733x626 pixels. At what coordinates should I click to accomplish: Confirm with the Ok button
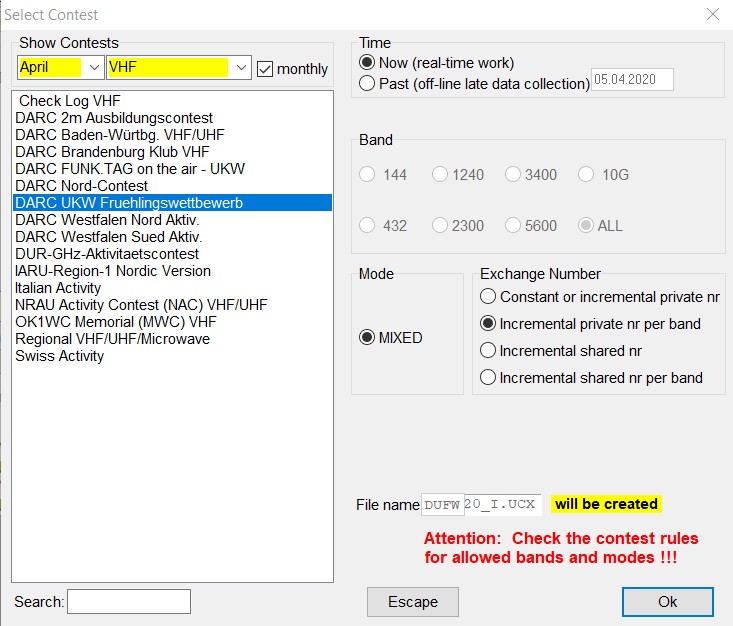coord(667,601)
